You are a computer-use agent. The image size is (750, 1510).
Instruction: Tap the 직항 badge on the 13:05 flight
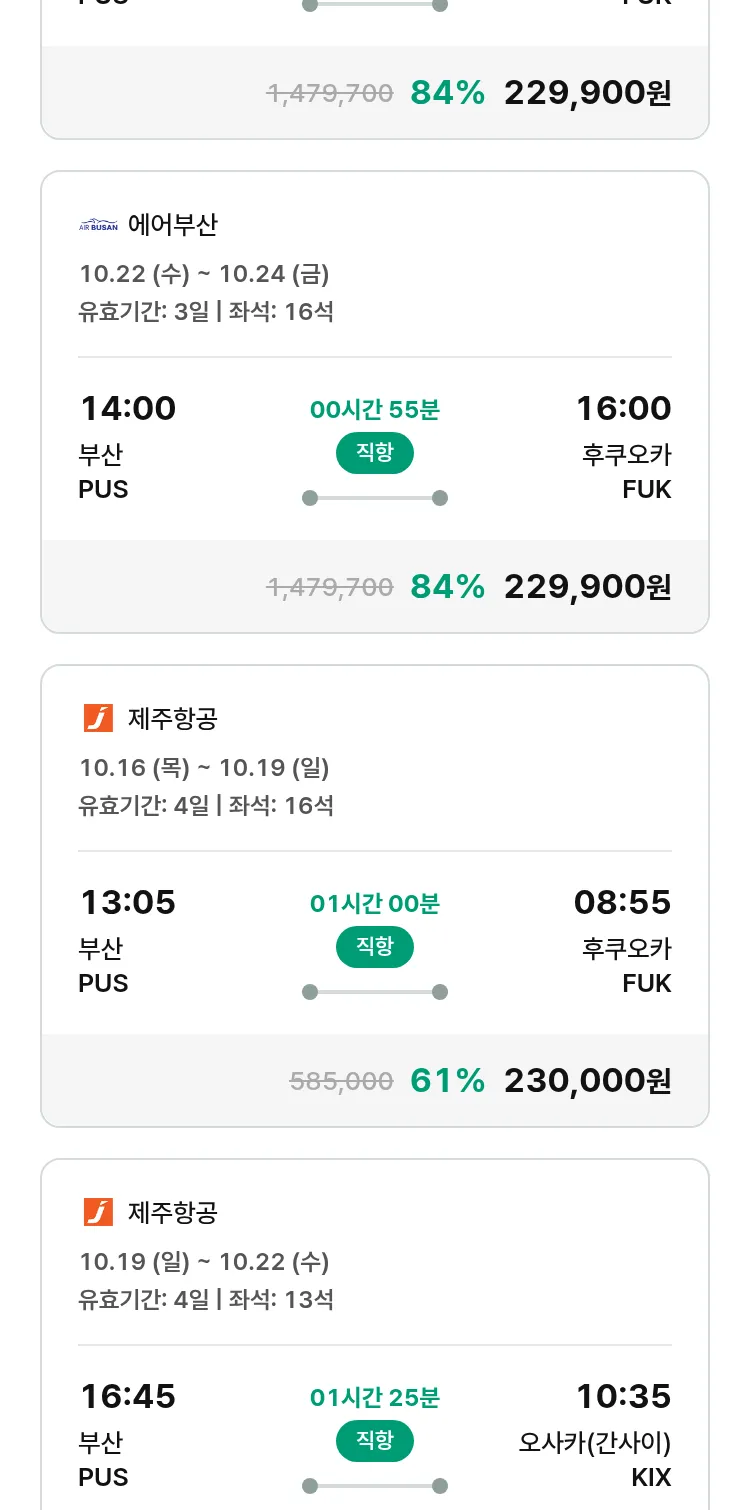[x=375, y=947]
